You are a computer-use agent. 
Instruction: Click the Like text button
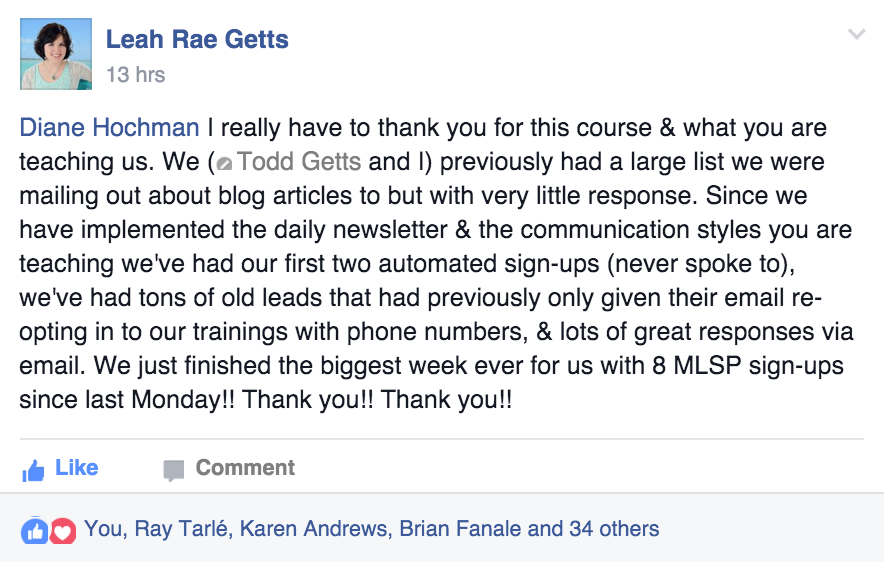point(77,467)
